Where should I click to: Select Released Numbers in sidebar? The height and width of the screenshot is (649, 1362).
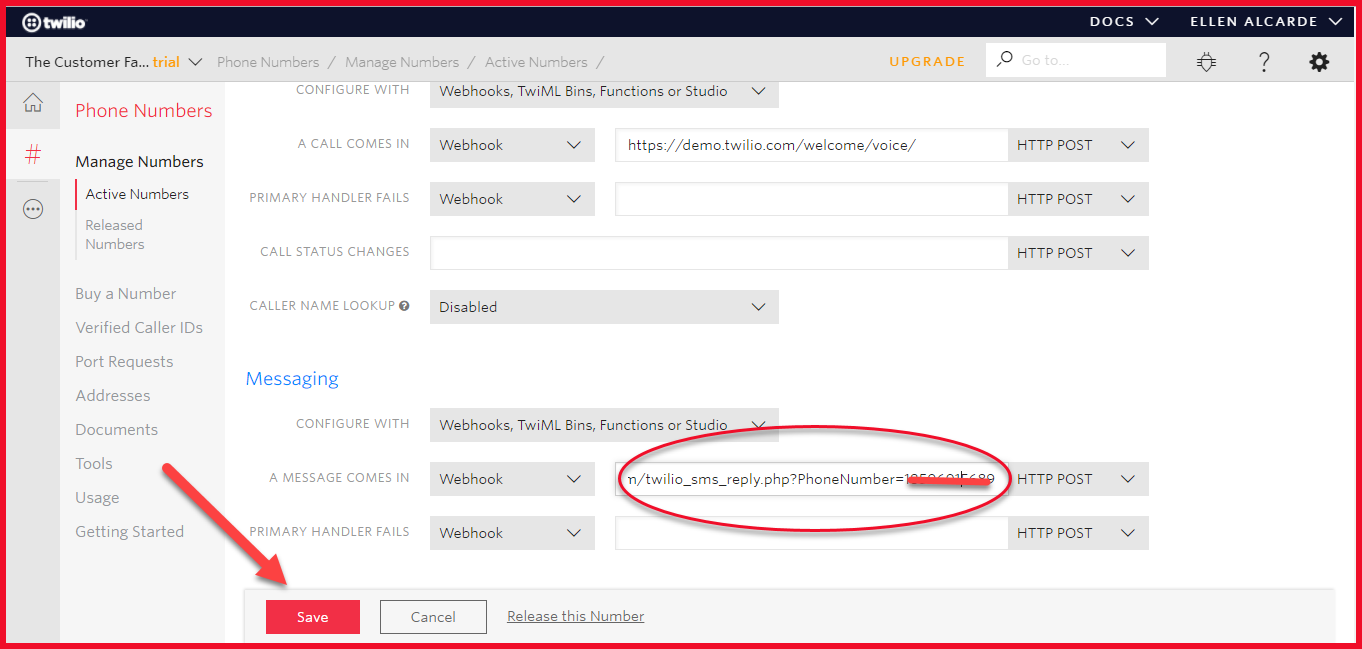115,235
